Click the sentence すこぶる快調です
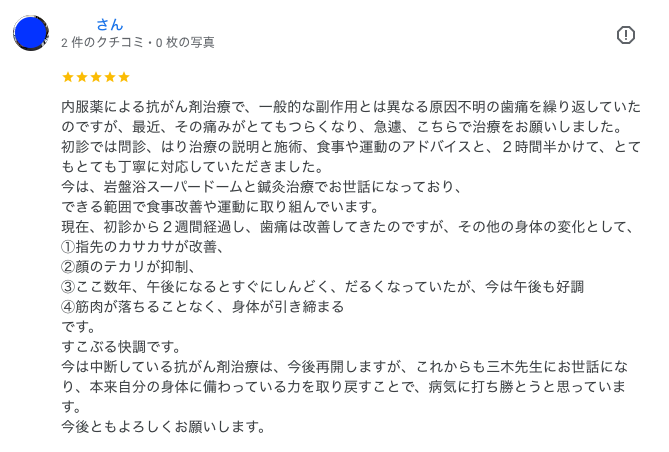669x452 pixels. [x=121, y=346]
